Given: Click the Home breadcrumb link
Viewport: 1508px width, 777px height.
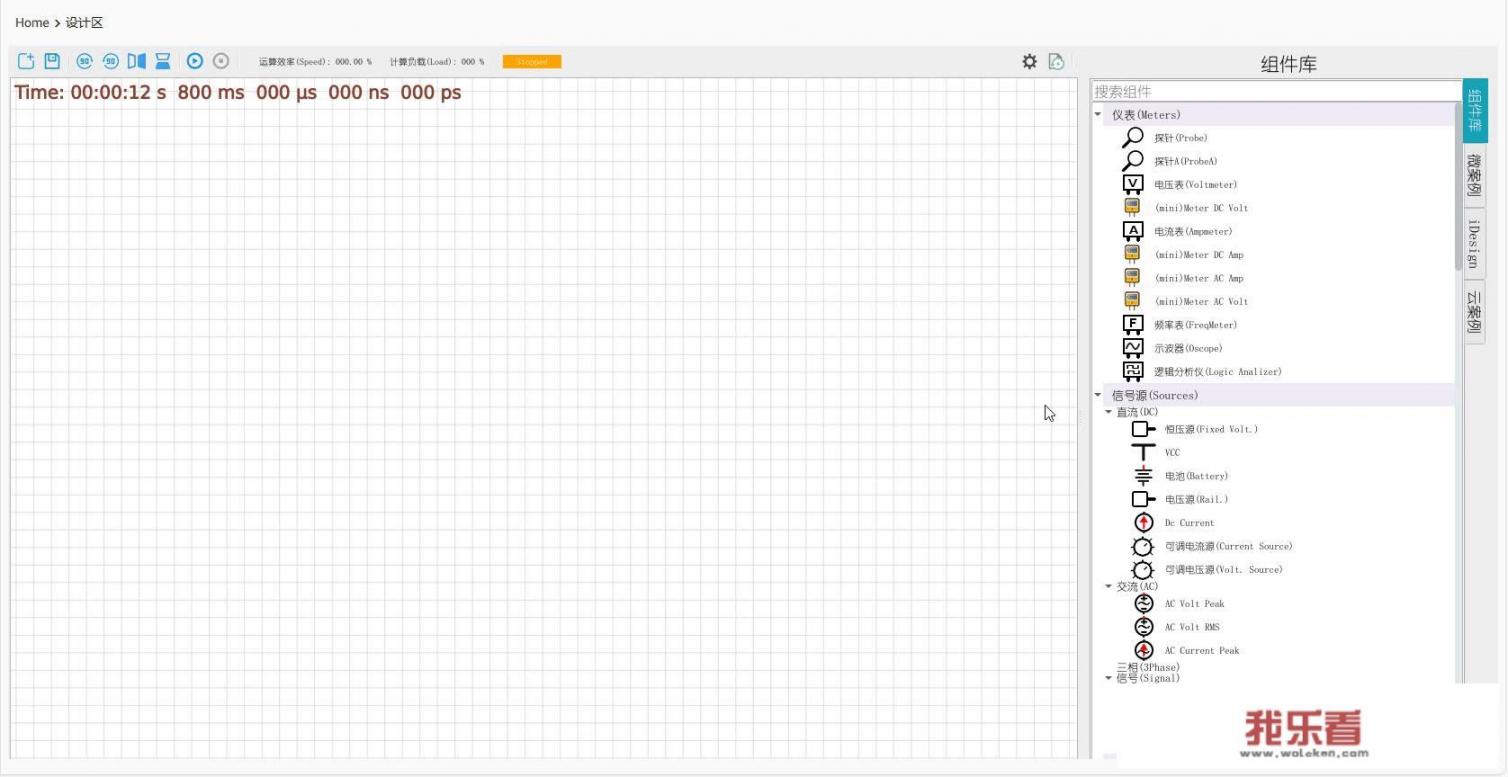Looking at the screenshot, I should (x=32, y=22).
